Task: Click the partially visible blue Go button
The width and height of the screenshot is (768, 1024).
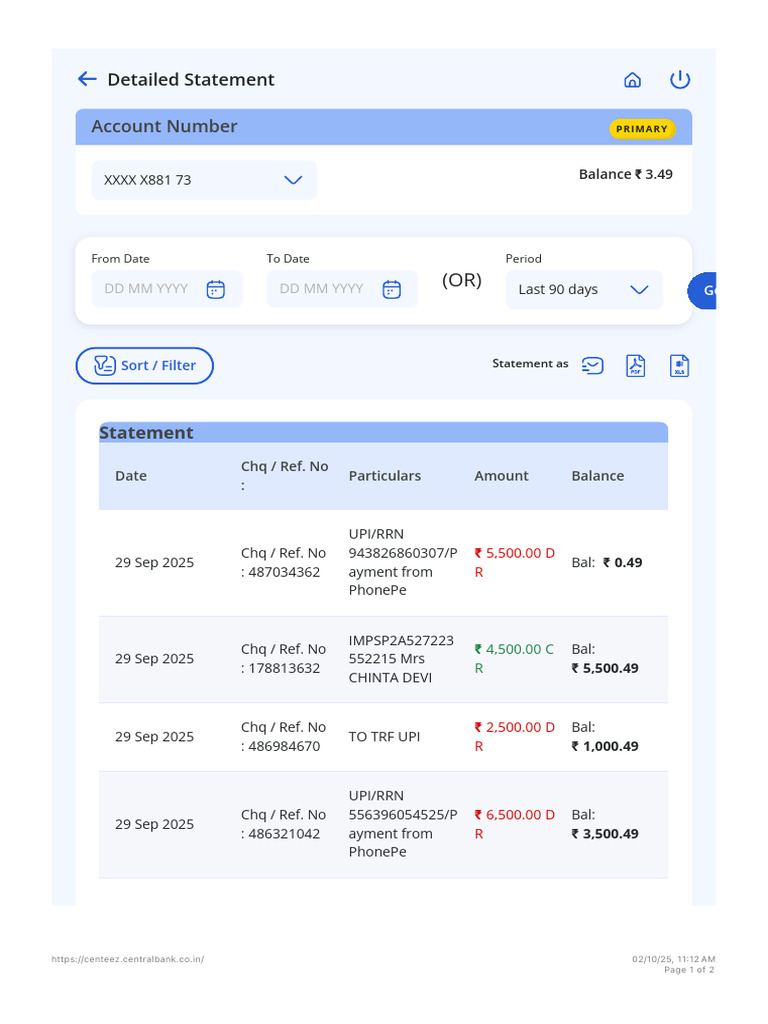Action: point(702,290)
